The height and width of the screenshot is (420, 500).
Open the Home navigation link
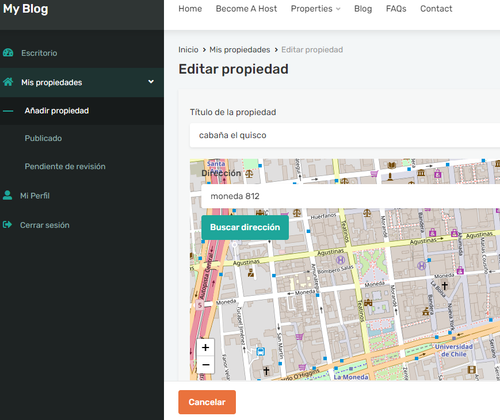point(190,9)
